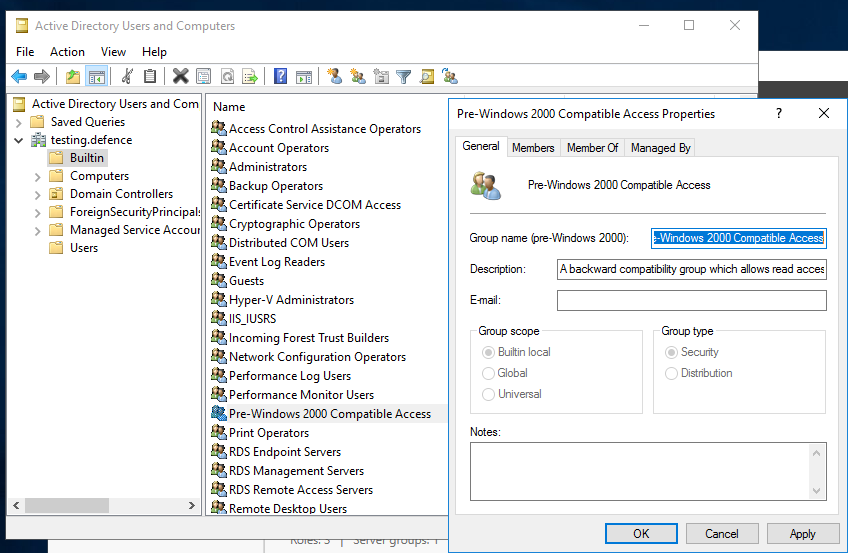The image size is (848, 553).
Task: Click the Delete X toolbar icon
Action: [180, 76]
